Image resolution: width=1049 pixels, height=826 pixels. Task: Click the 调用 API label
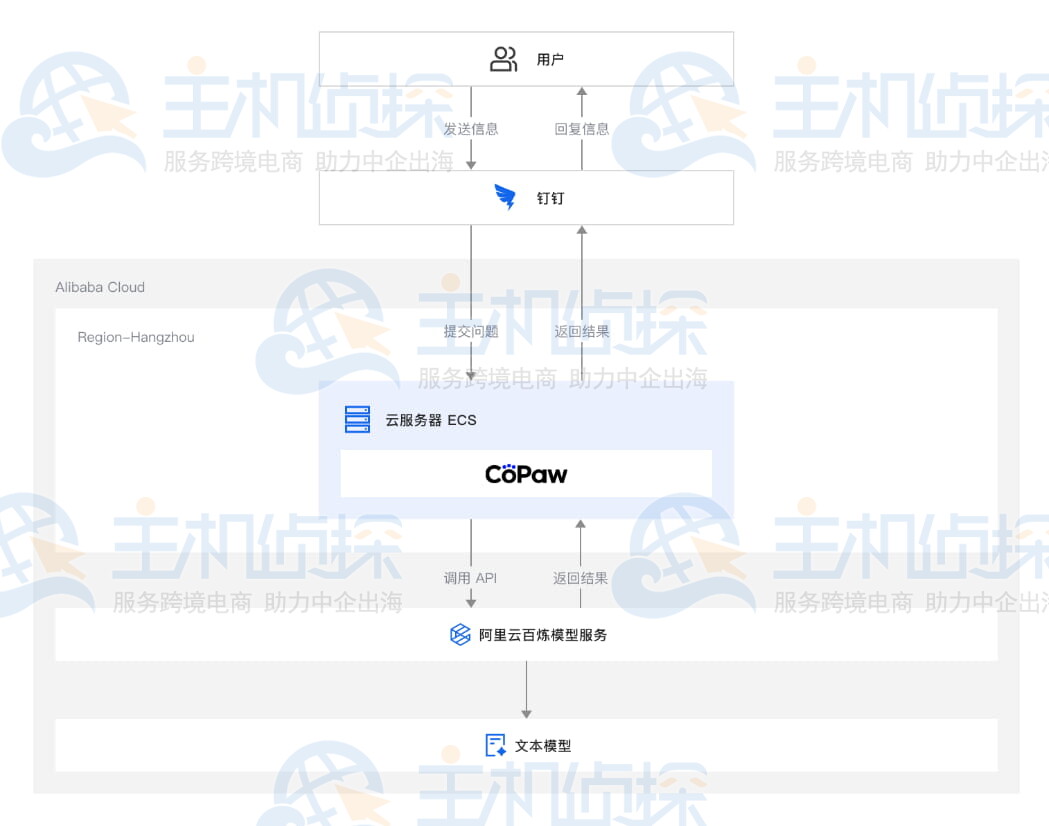tap(470, 578)
